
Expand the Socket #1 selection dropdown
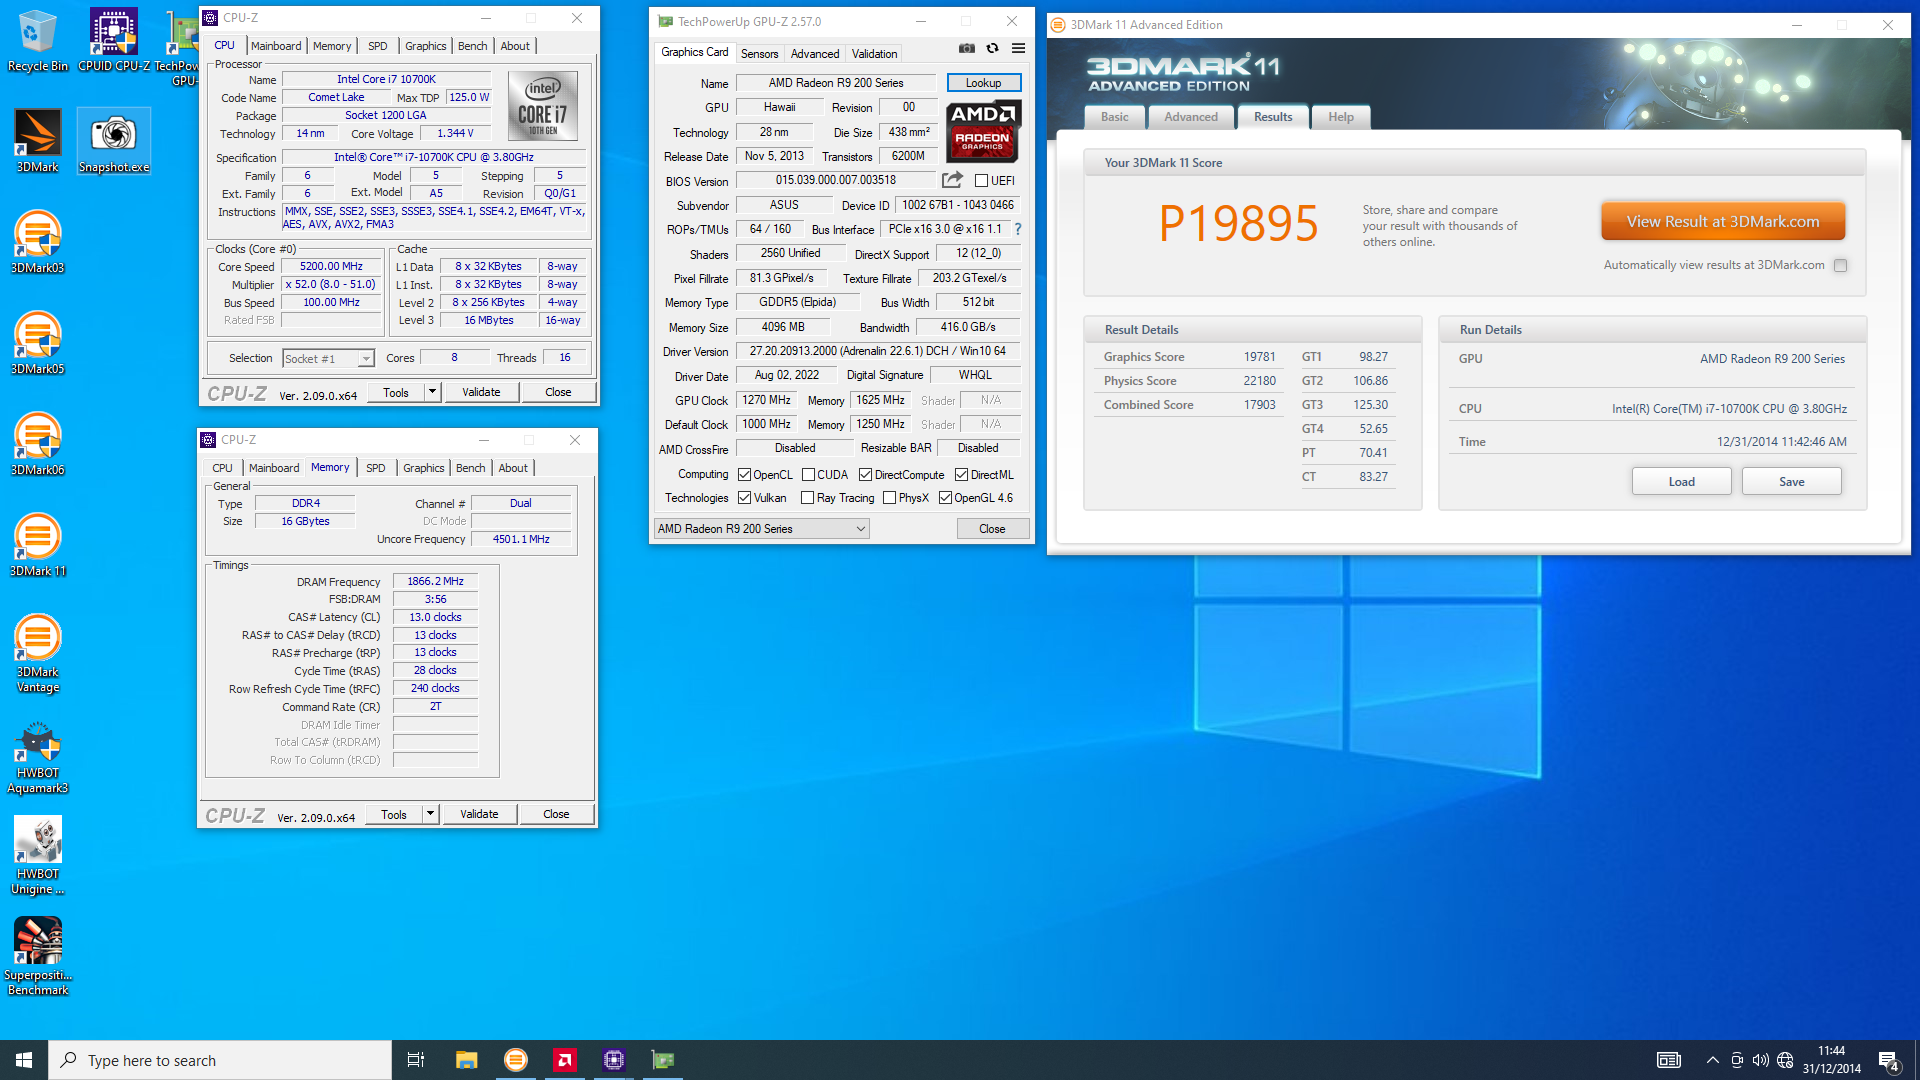[x=366, y=359]
